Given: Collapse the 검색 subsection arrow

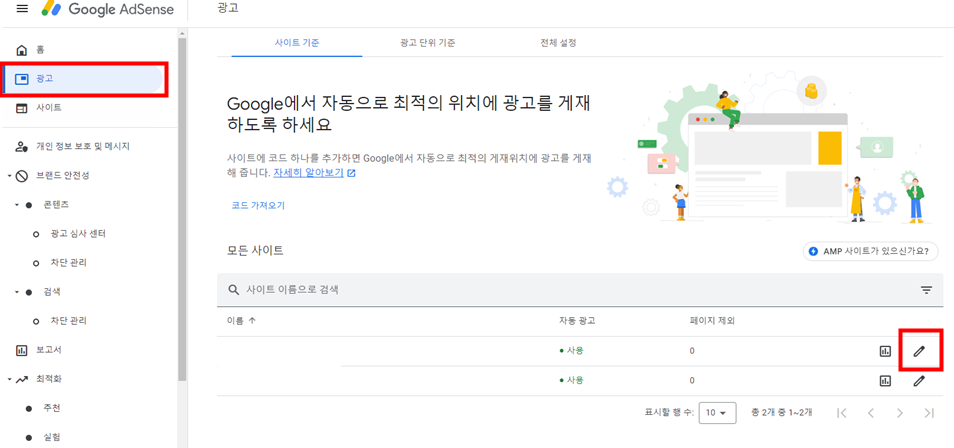Looking at the screenshot, I should pyautogui.click(x=17, y=292).
